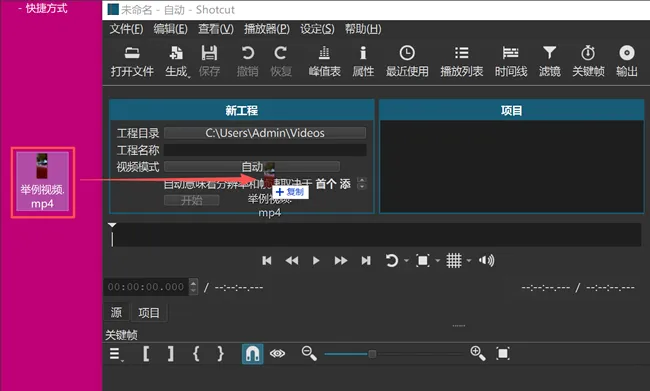This screenshot has width=650, height=391.
Task: Skip to the end of the clip
Action: click(x=366, y=260)
